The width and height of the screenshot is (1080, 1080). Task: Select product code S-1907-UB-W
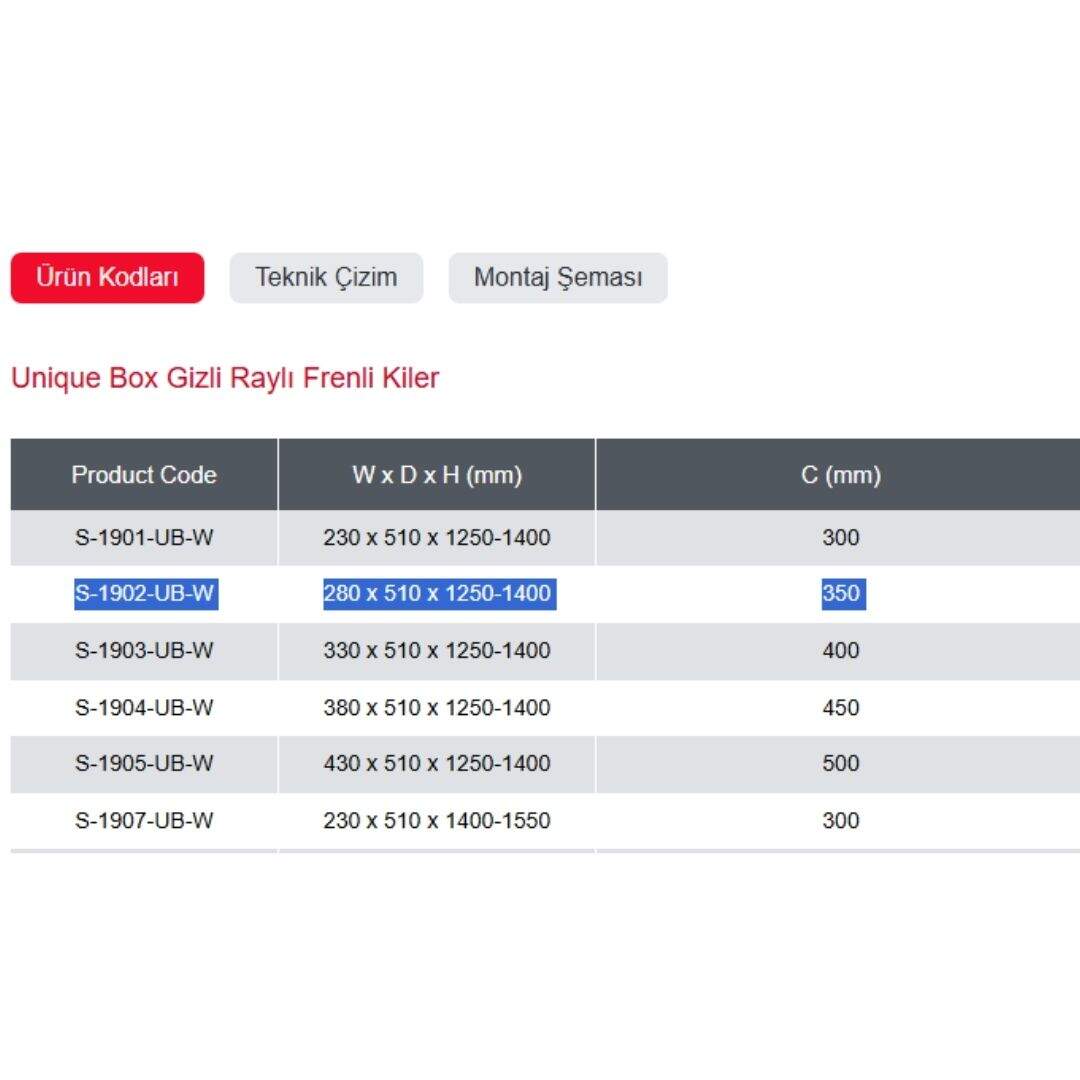144,821
